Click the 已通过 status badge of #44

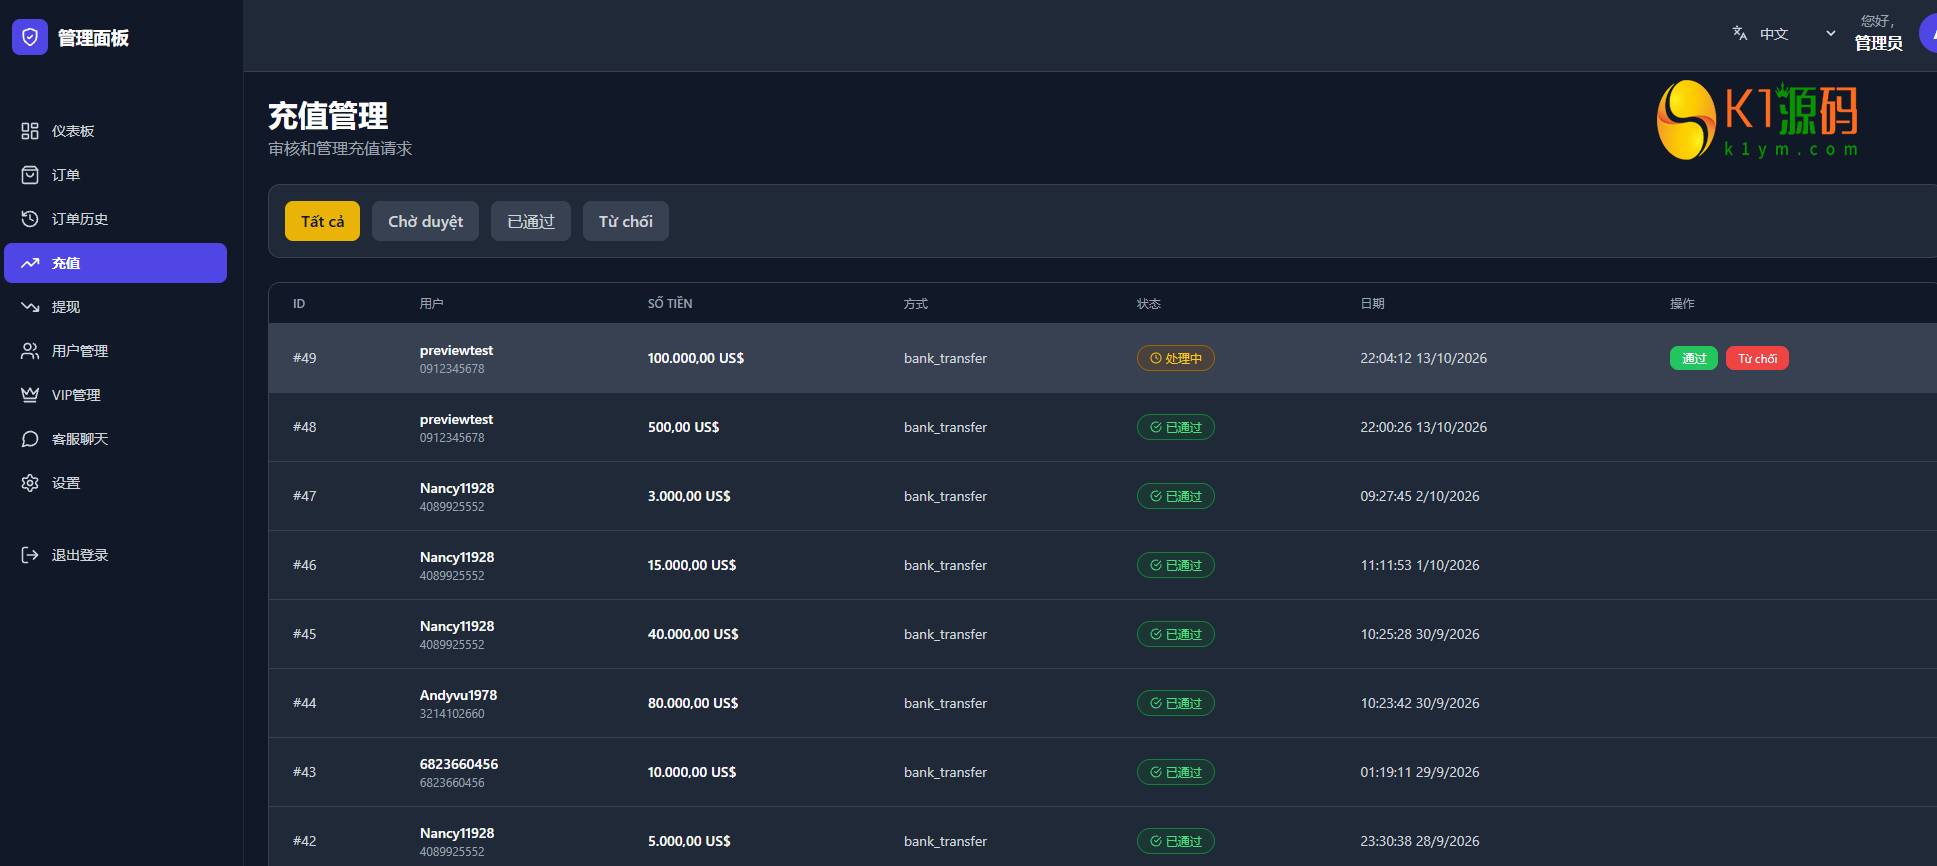coord(1176,703)
